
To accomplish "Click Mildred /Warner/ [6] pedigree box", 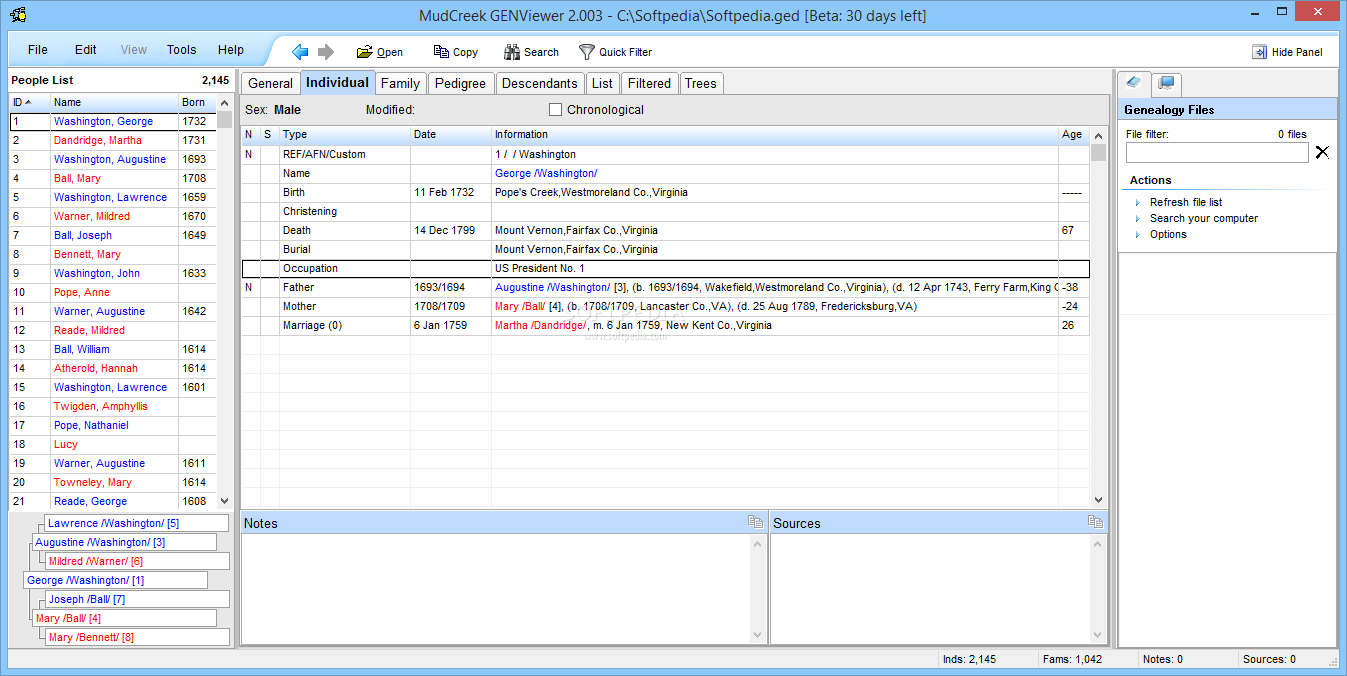I will pos(137,561).
